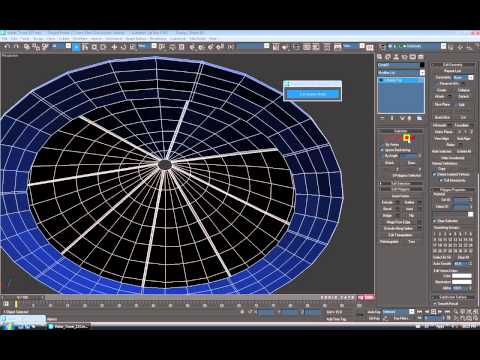Enable the By Vertex checkbox
This screenshot has width=480, height=360.
point(382,145)
